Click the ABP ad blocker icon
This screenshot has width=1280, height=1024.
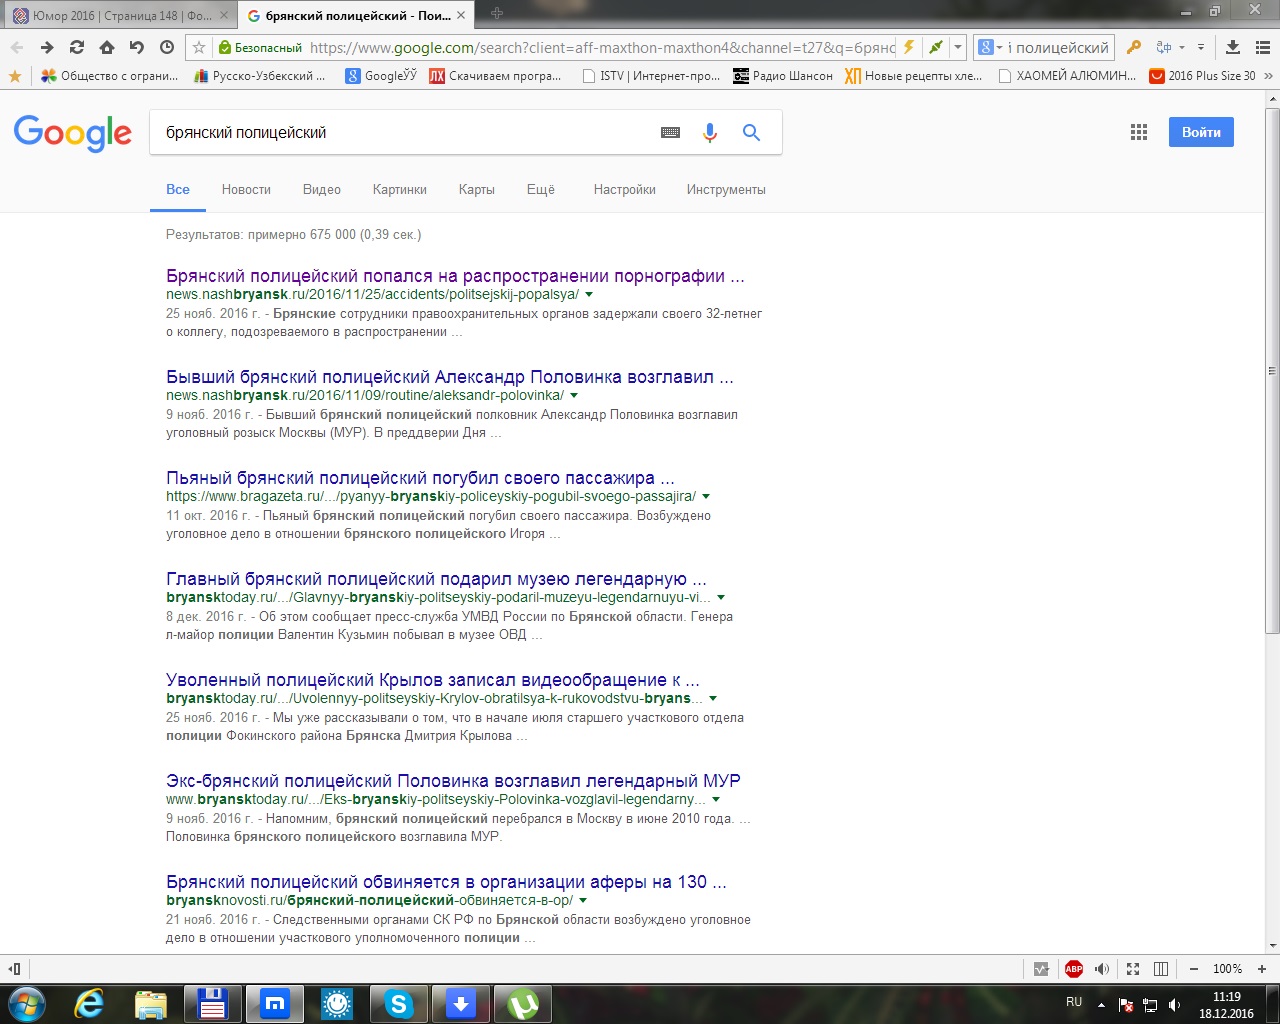[x=1074, y=969]
